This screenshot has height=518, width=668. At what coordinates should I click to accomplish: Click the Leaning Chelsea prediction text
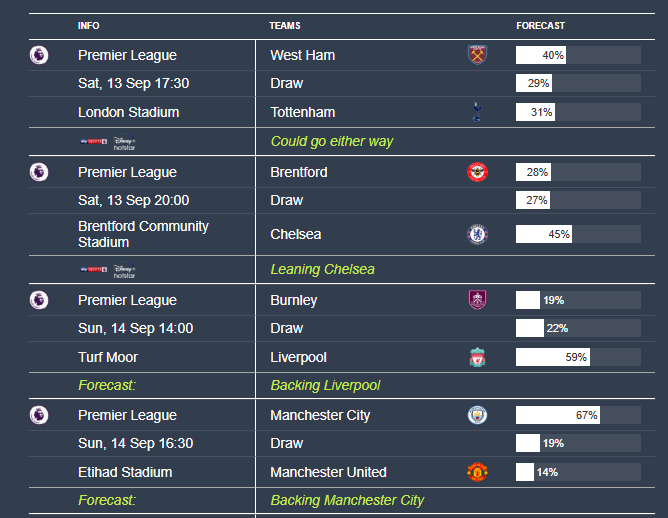point(322,269)
